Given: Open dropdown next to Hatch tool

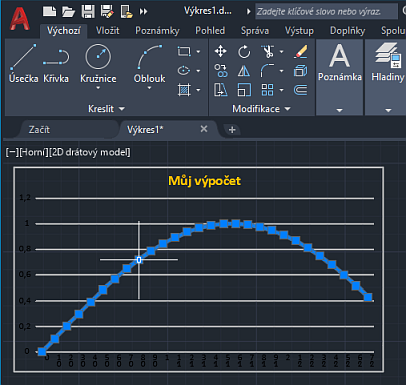Looking at the screenshot, I should [198, 90].
